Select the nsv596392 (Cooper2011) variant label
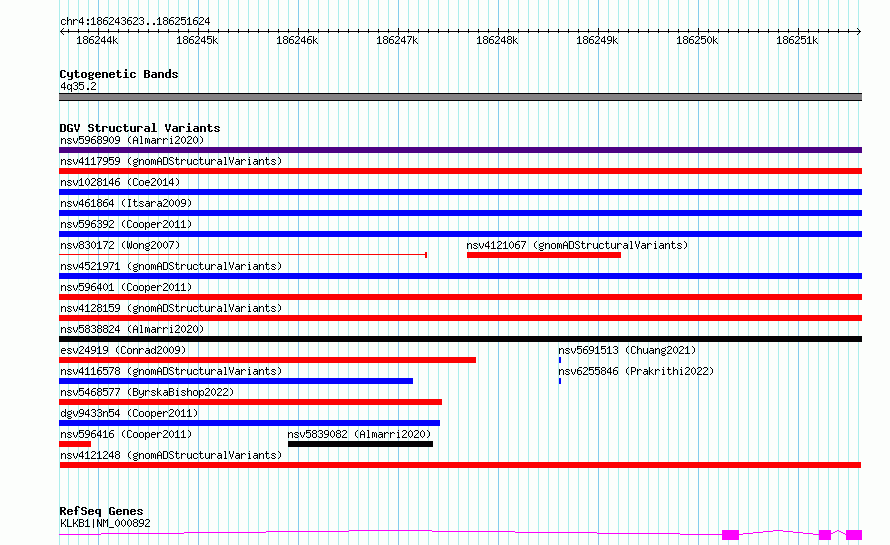The width and height of the screenshot is (890, 545). (x=126, y=224)
